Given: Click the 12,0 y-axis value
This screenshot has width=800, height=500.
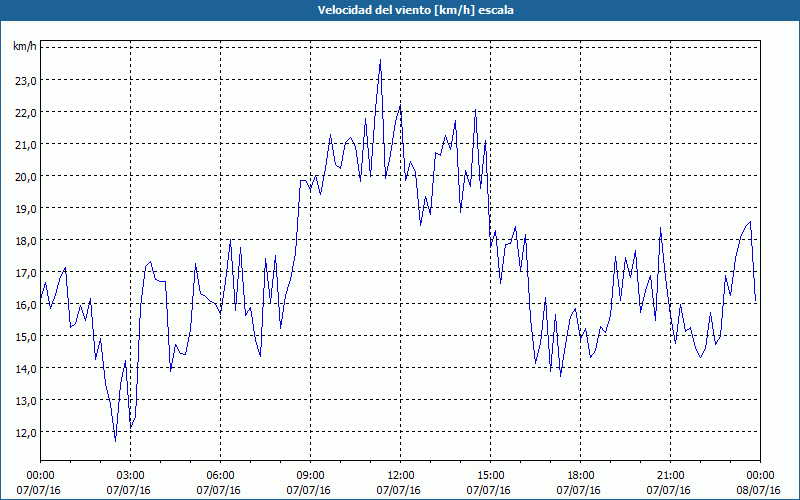Looking at the screenshot, I should [x=26, y=433].
